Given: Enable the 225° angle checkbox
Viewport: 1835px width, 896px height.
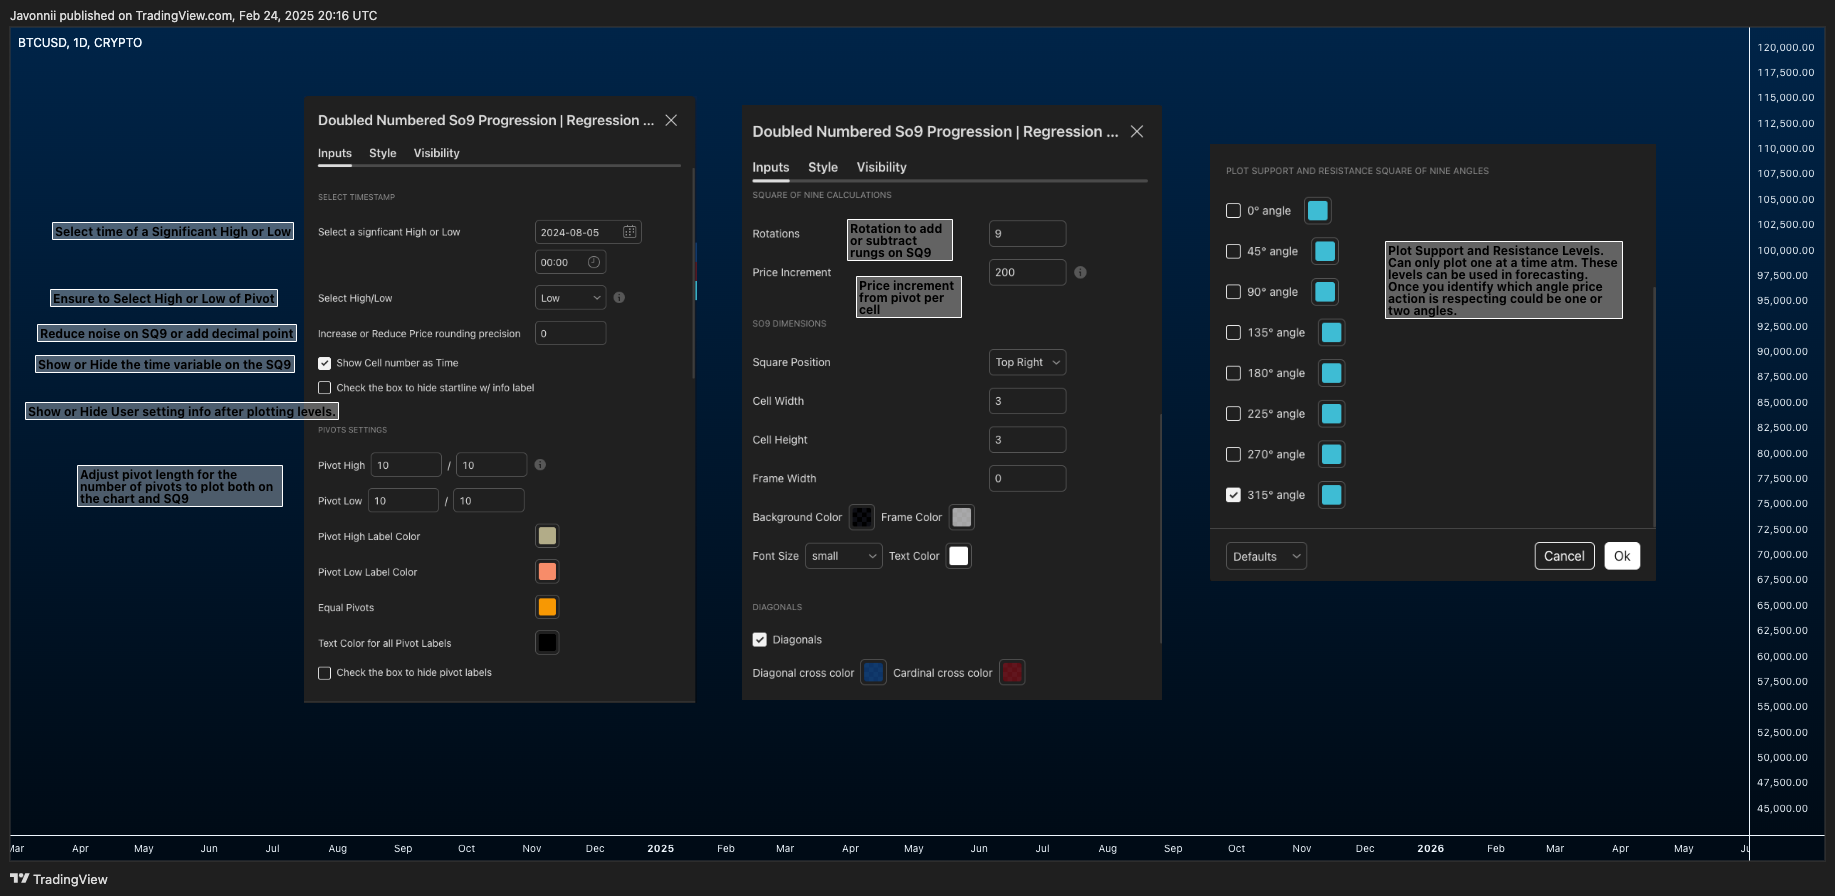Looking at the screenshot, I should [1233, 414].
